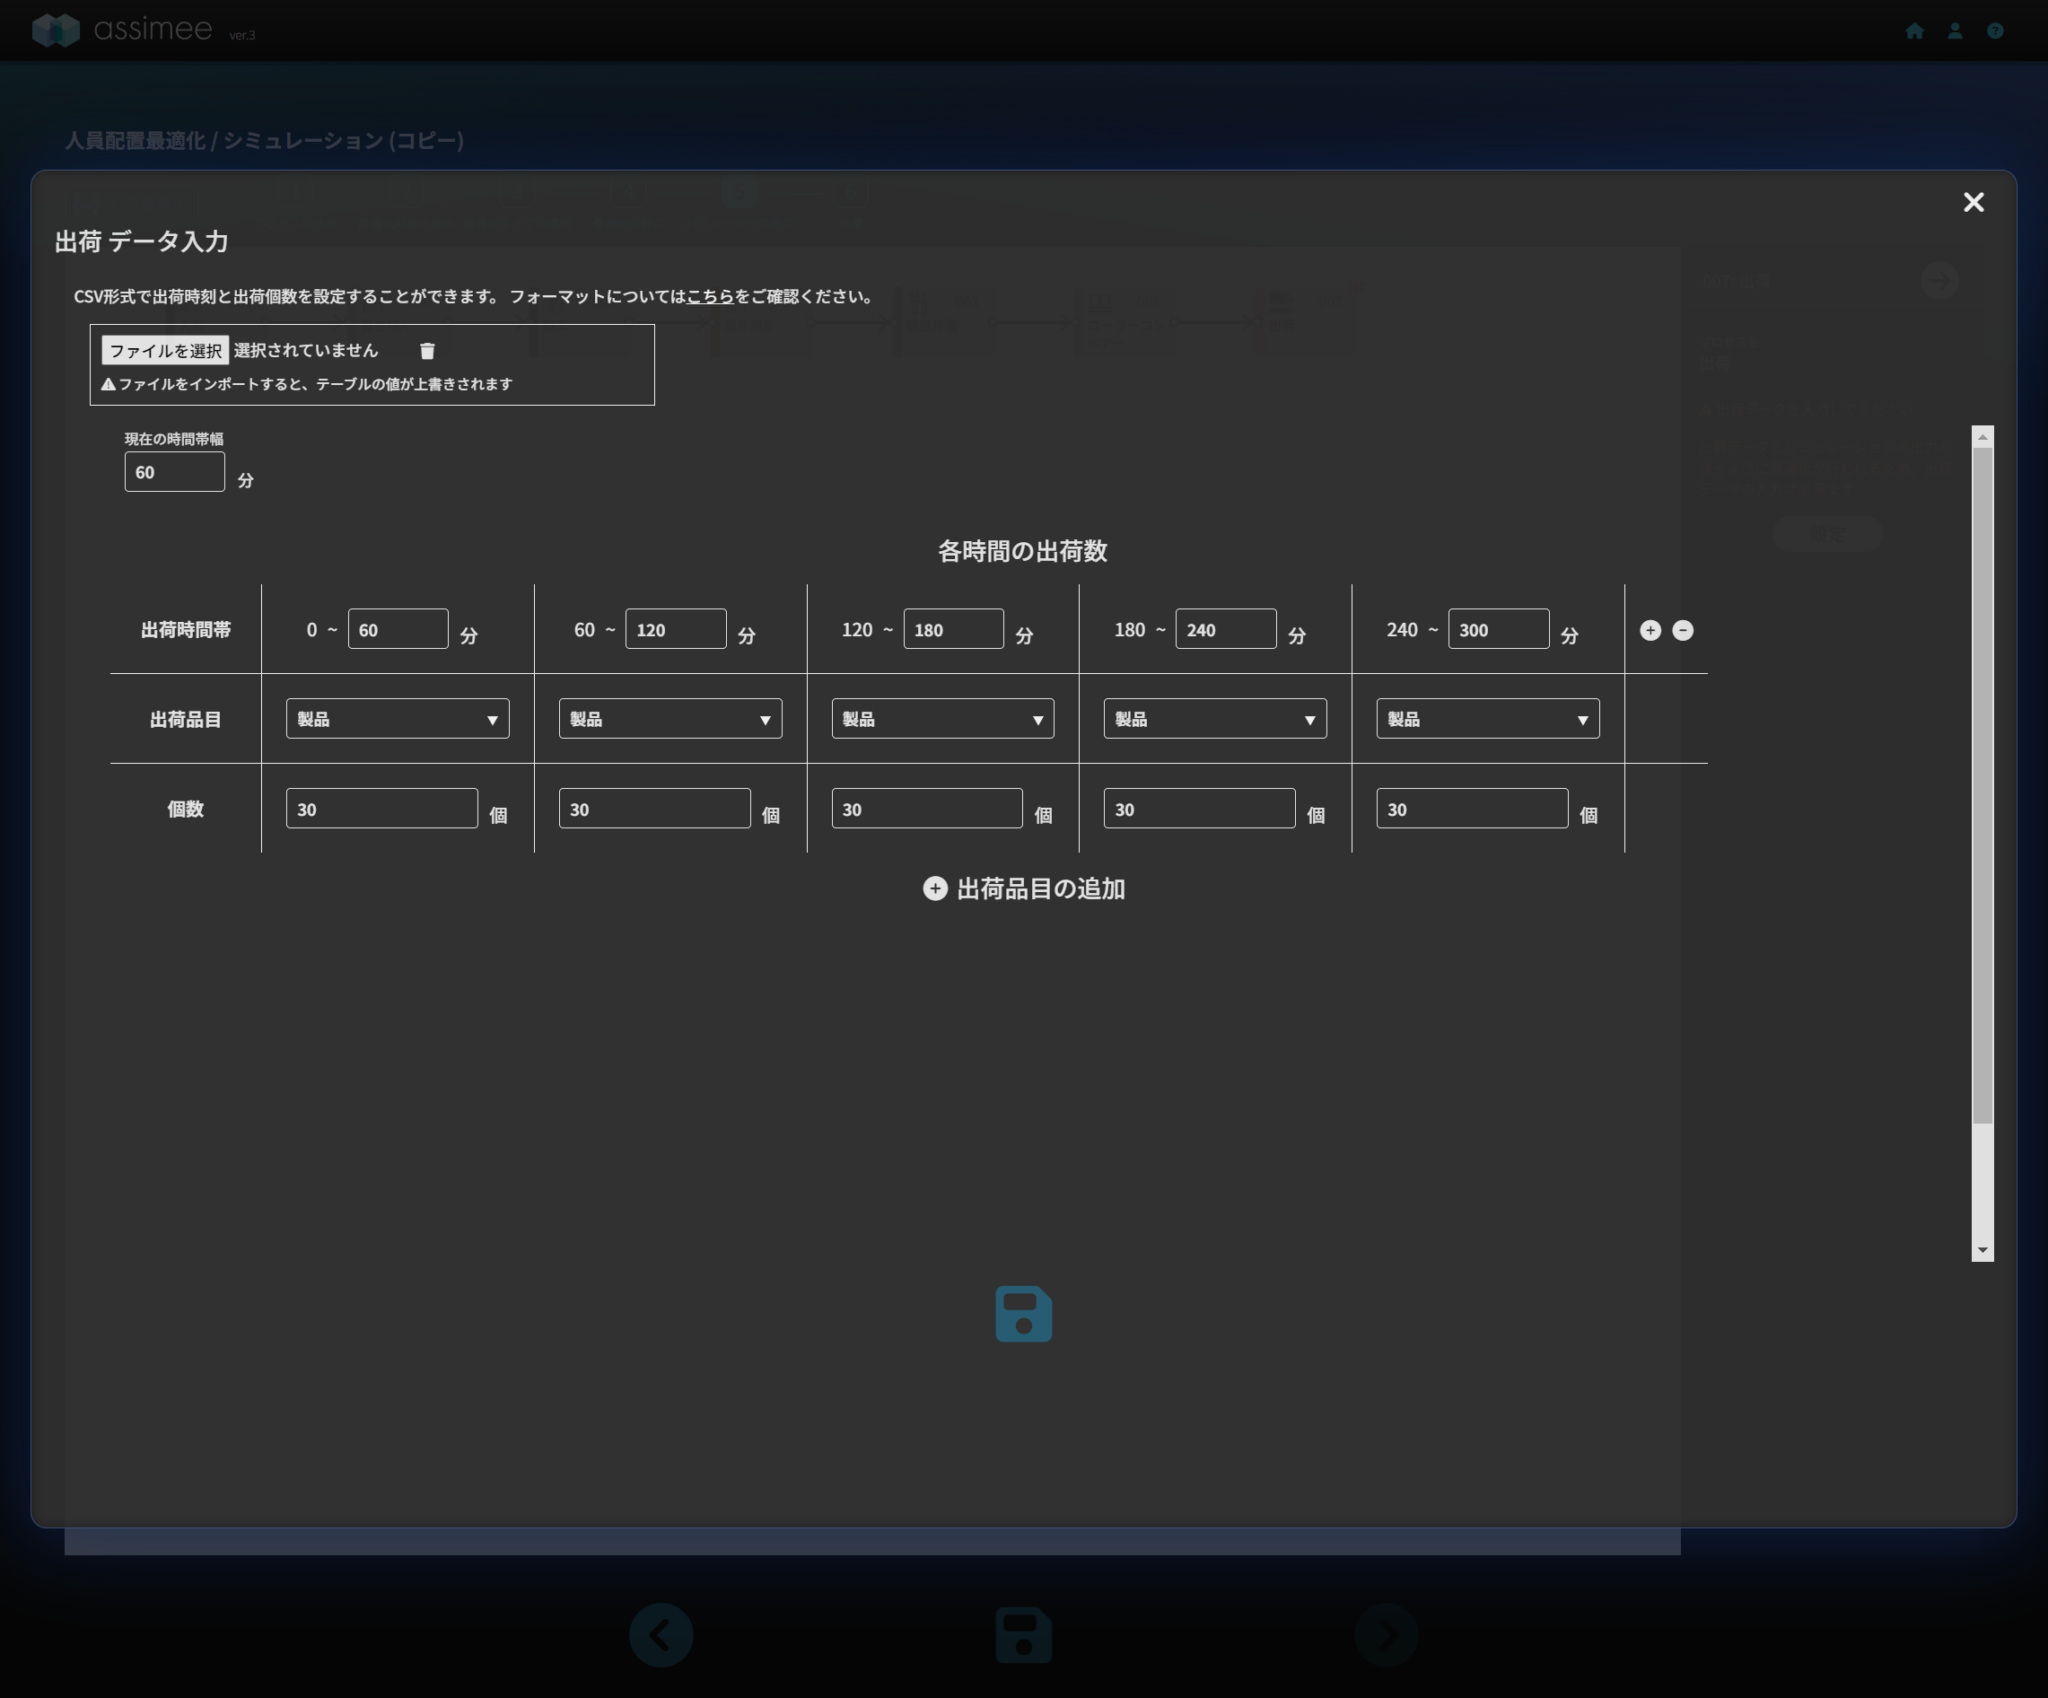Click the 現在の時間帯幅 input field
Screen dimensions: 2048x1698
(174, 472)
